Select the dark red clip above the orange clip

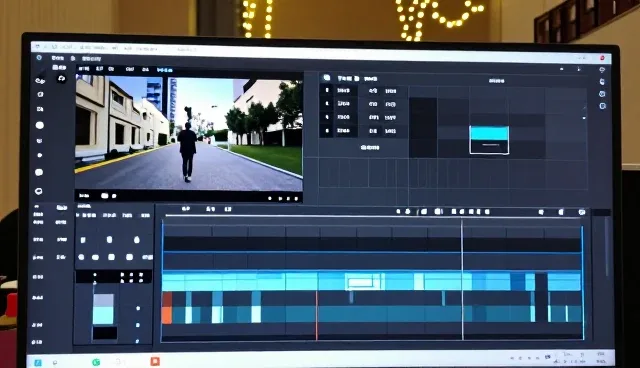[167, 299]
